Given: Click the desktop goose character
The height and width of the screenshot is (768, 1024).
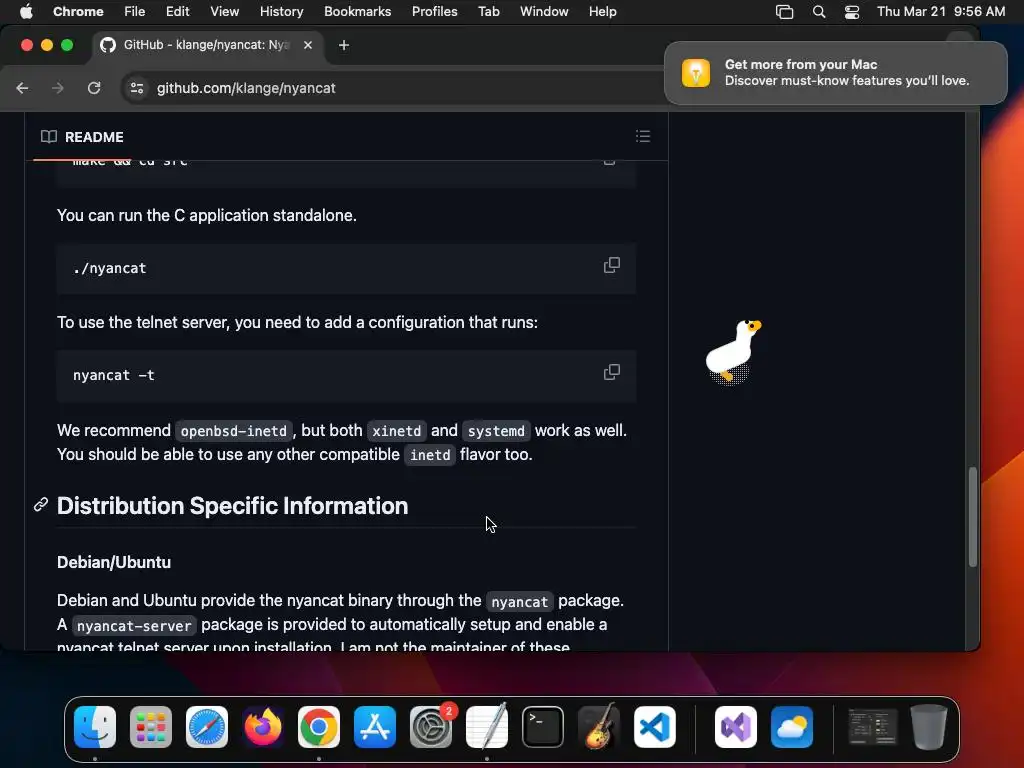Looking at the screenshot, I should [x=733, y=353].
